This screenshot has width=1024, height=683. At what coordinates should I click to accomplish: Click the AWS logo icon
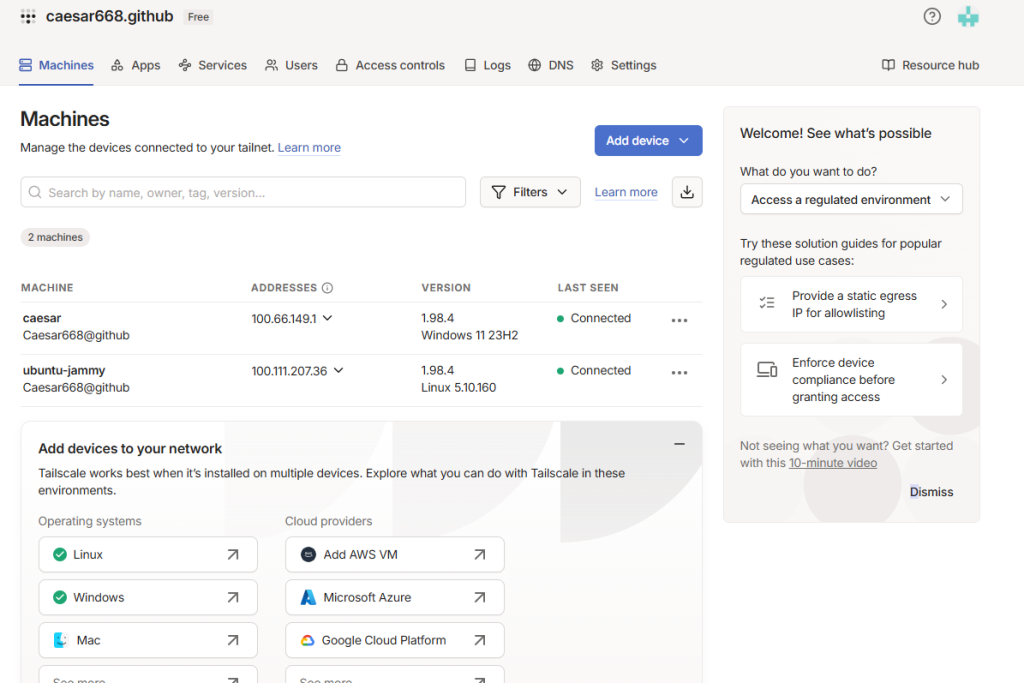308,554
